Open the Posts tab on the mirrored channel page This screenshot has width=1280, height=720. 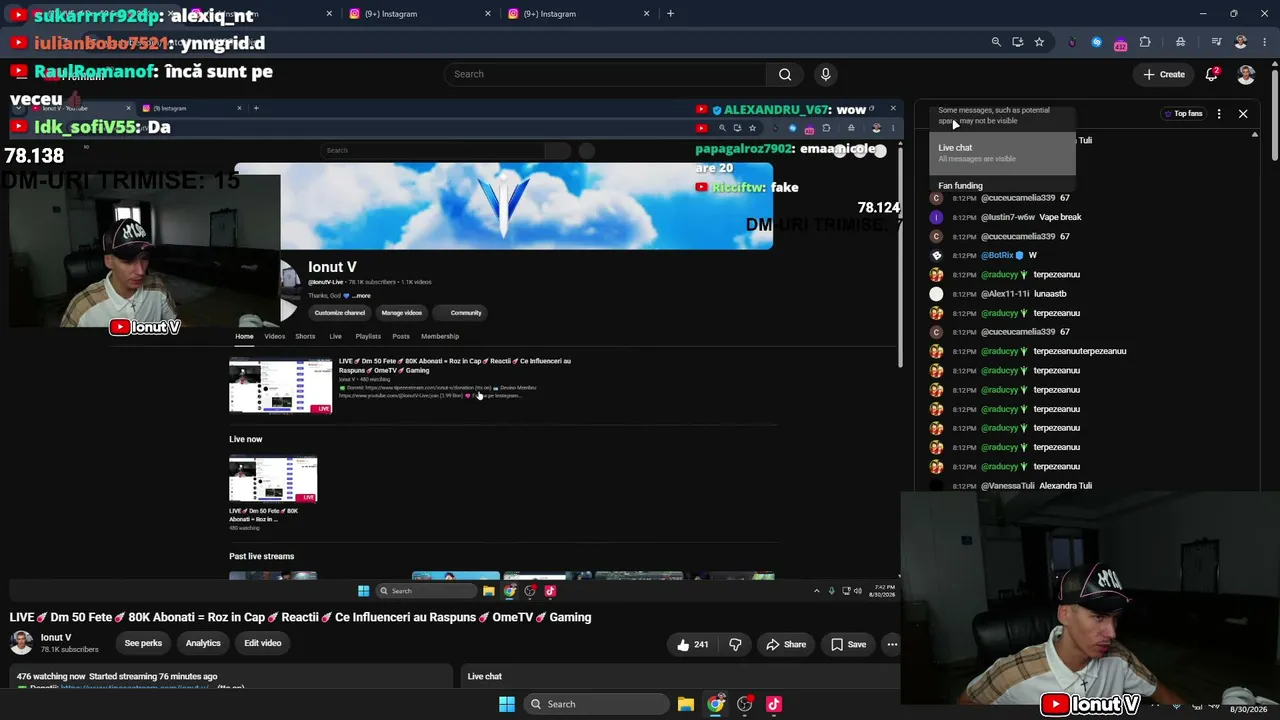(x=401, y=336)
